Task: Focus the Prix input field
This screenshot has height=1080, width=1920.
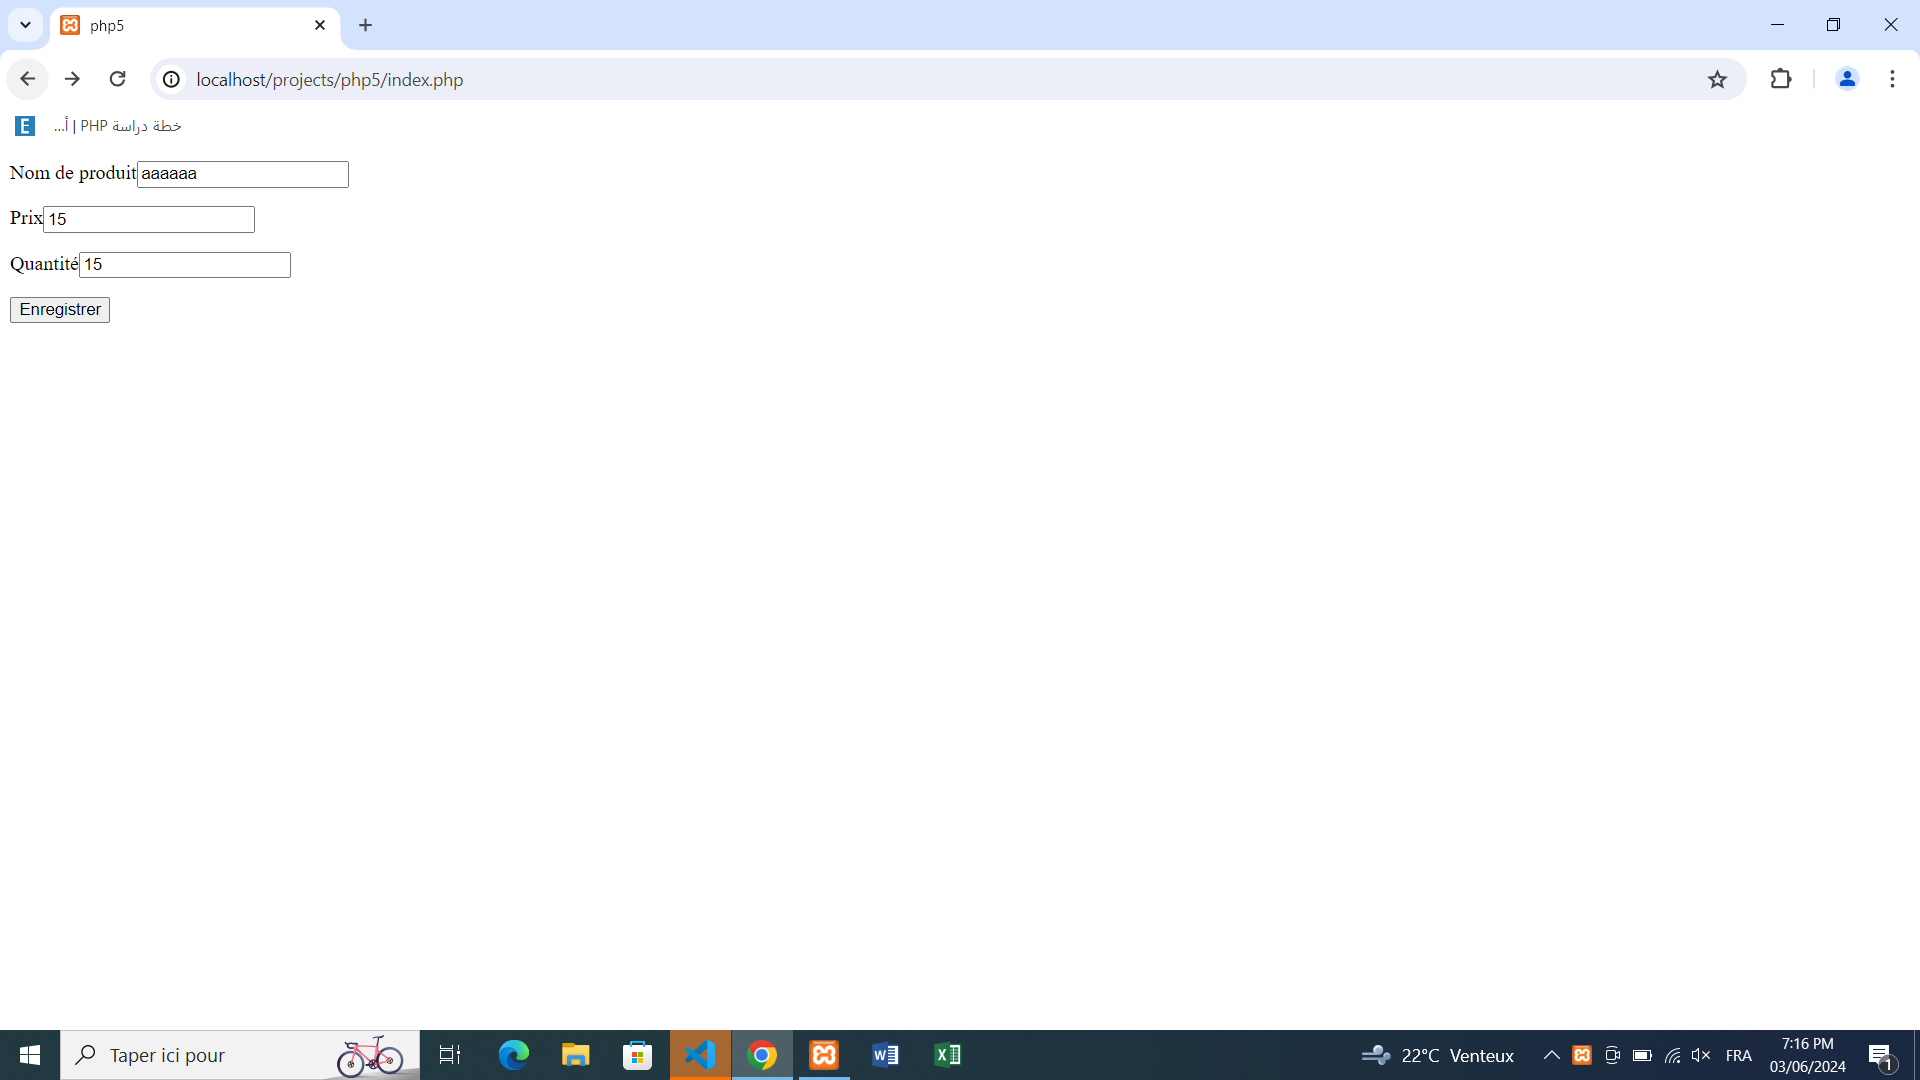Action: point(149,219)
